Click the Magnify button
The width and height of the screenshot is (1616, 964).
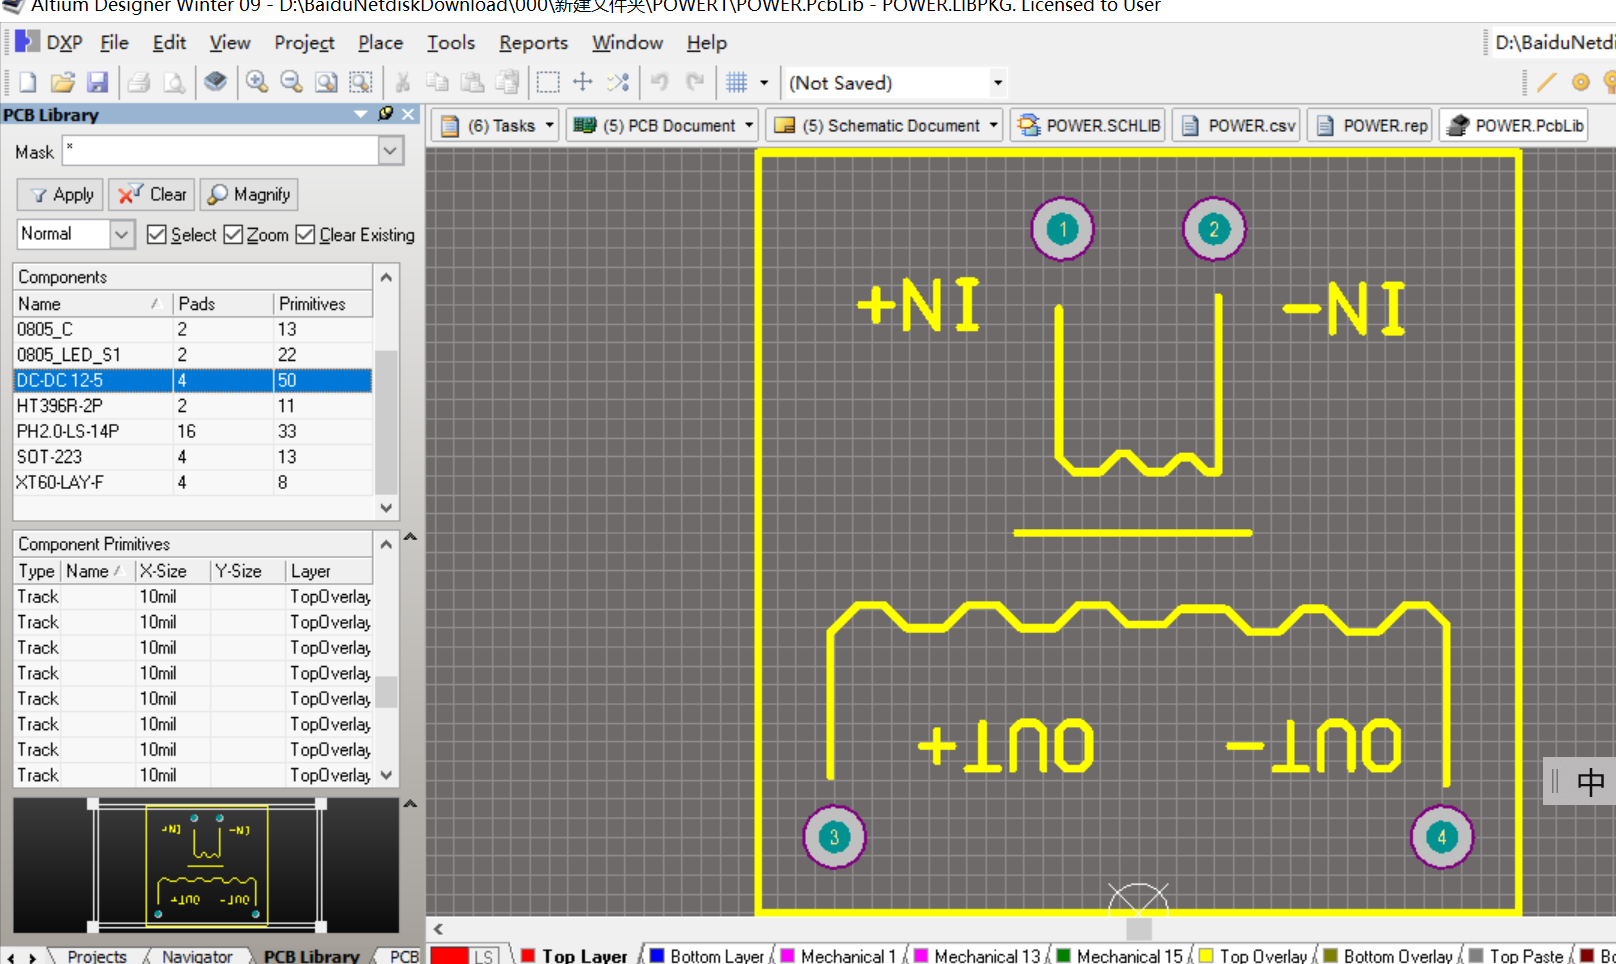(x=249, y=194)
